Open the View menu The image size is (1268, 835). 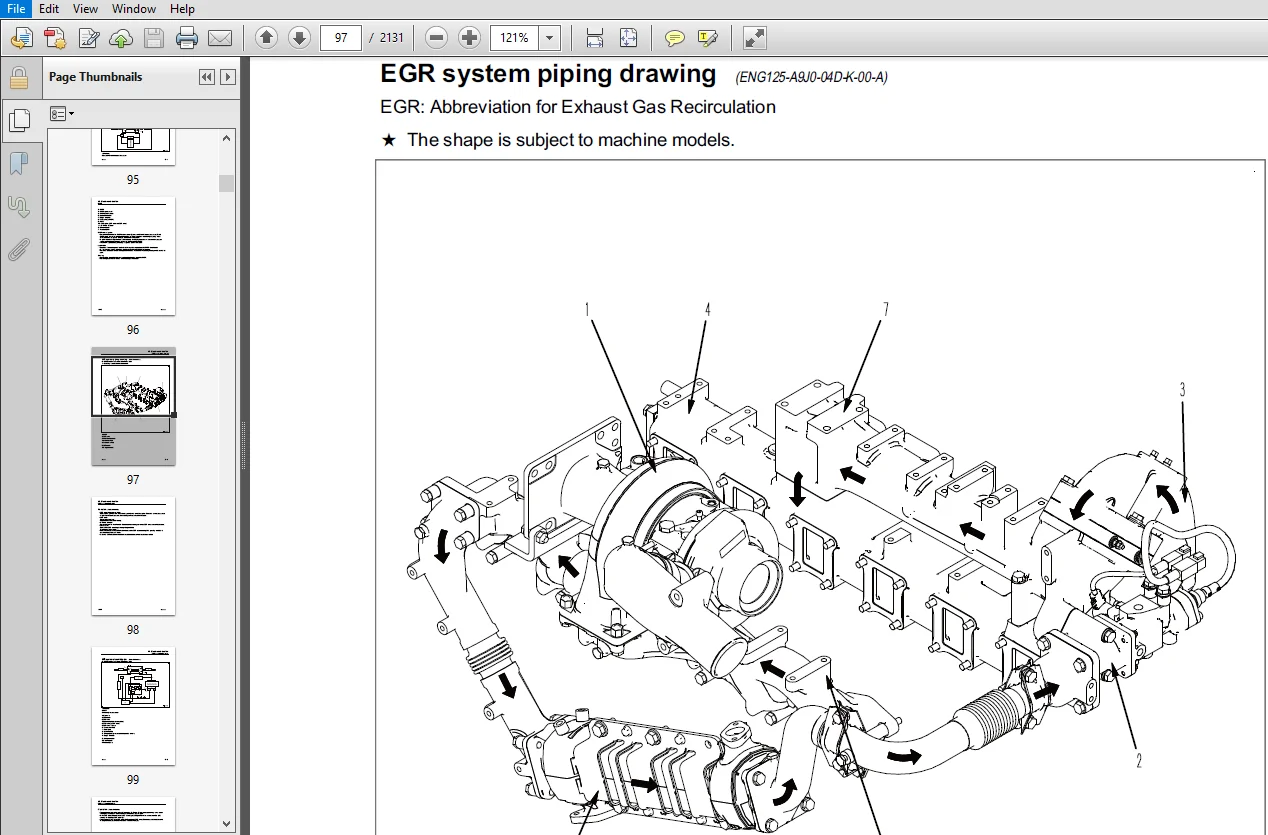(x=86, y=8)
